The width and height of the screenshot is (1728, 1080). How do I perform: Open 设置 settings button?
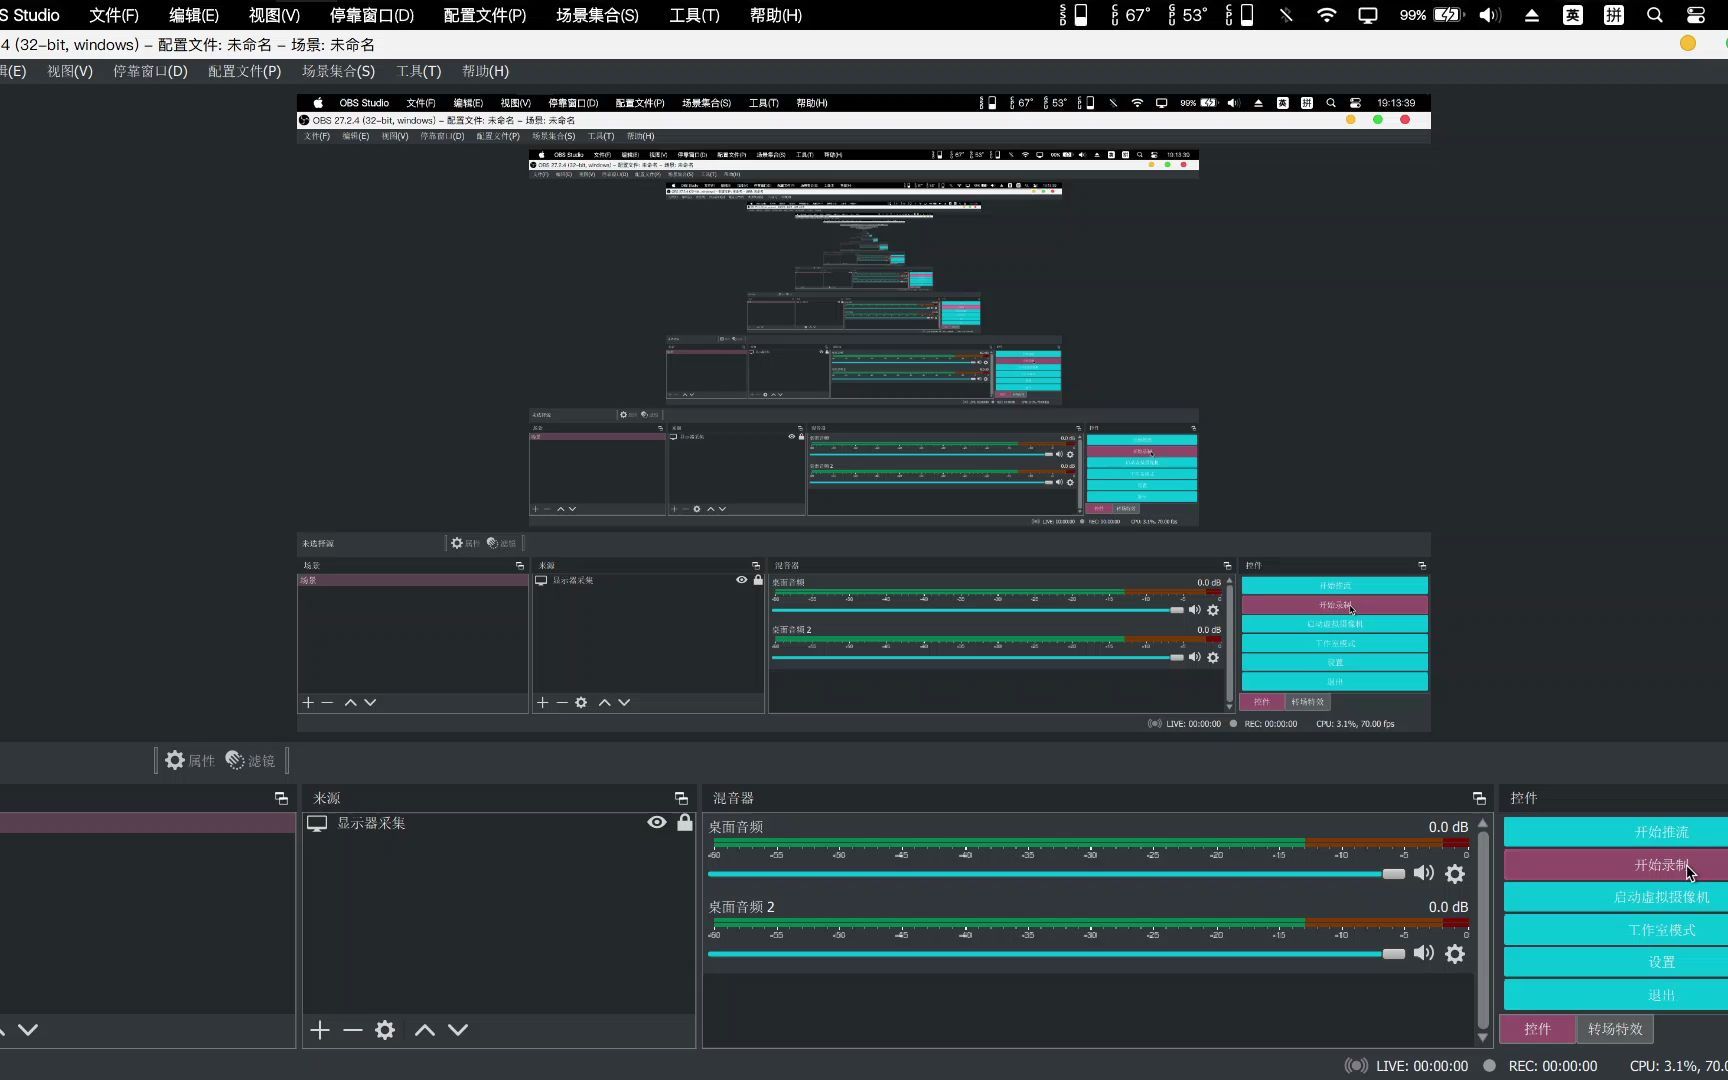coord(1616,962)
